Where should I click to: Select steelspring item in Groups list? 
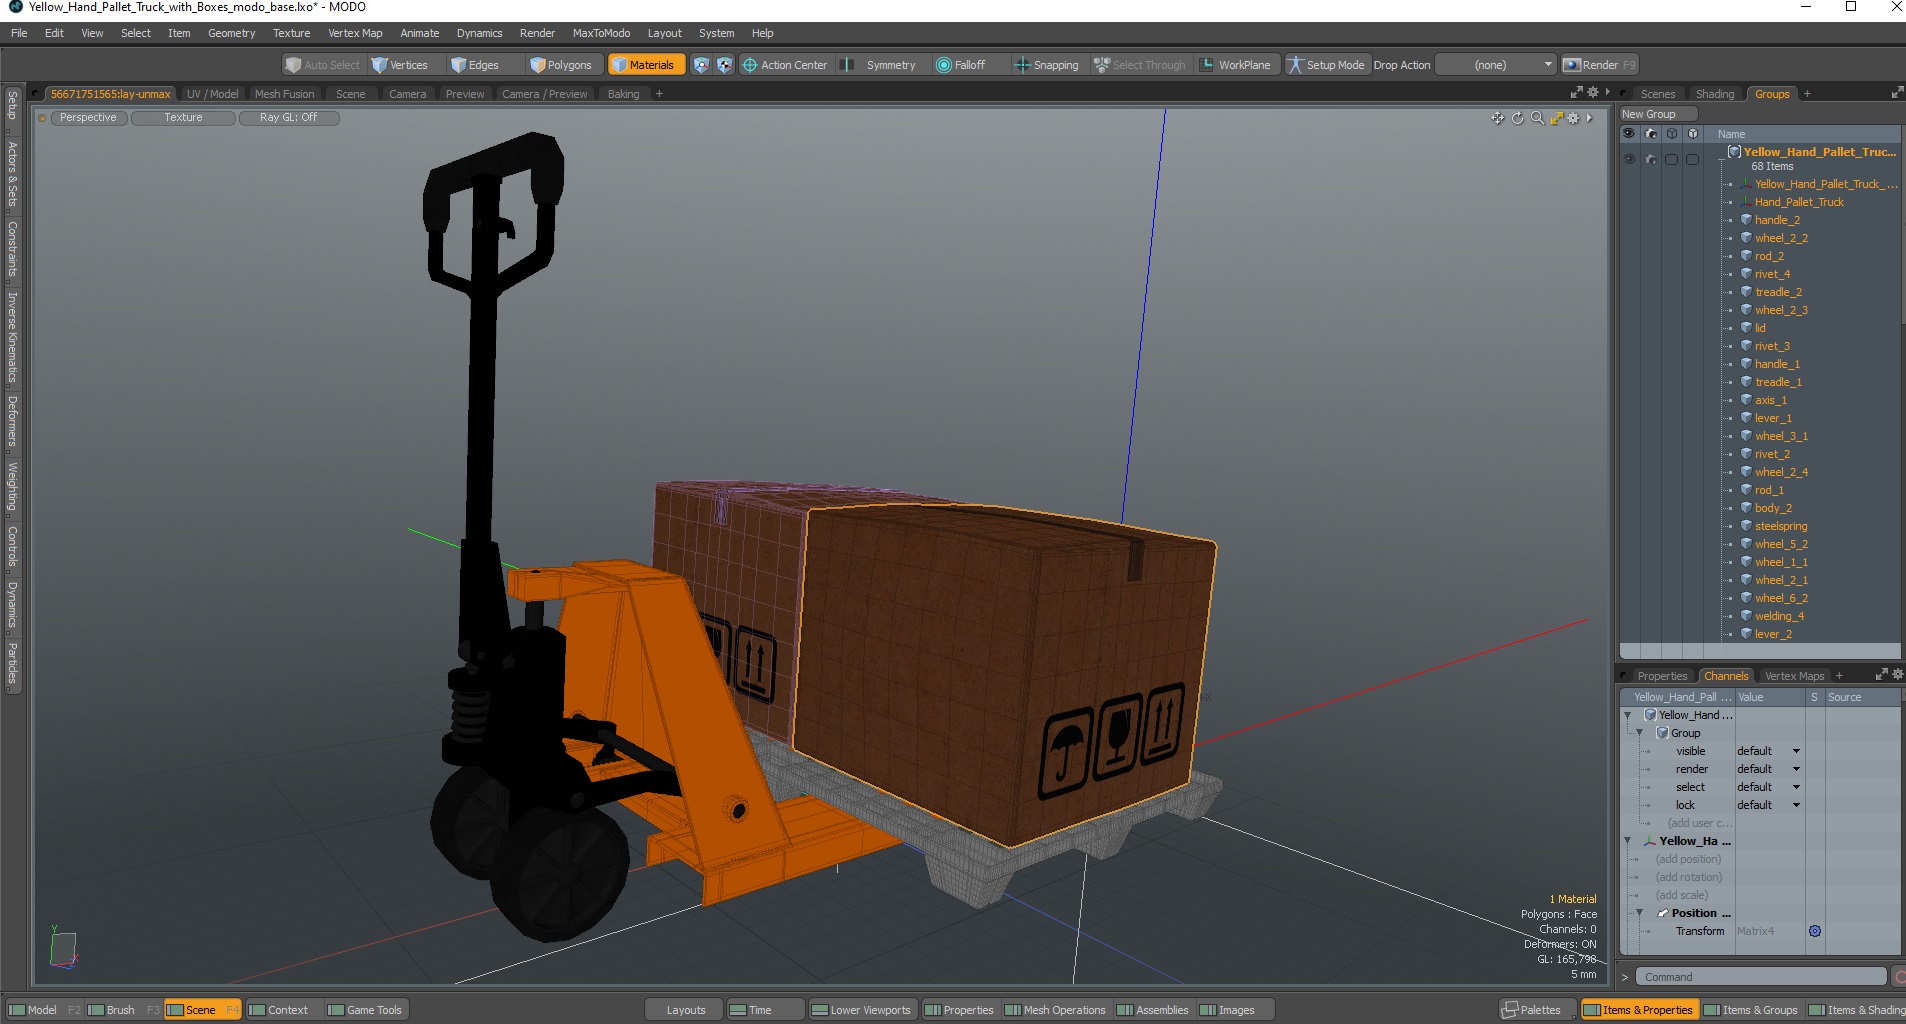tap(1780, 526)
